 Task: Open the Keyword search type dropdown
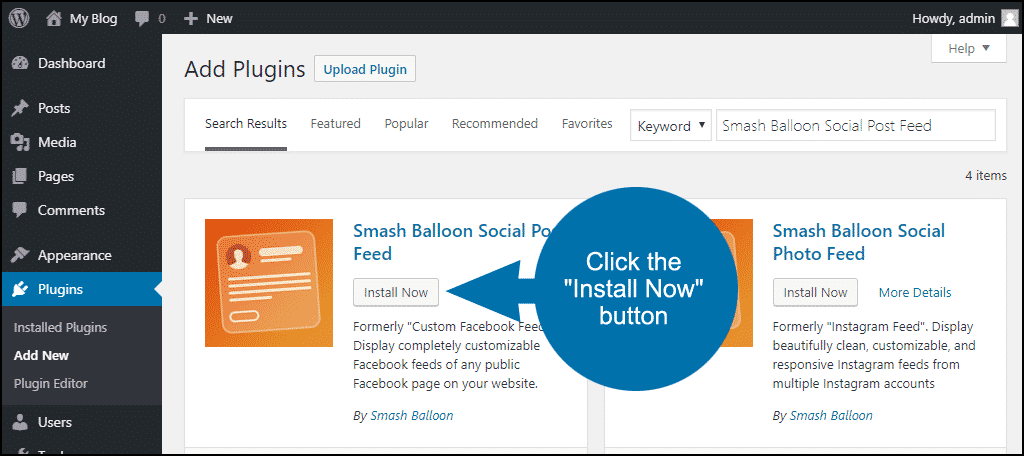click(671, 125)
